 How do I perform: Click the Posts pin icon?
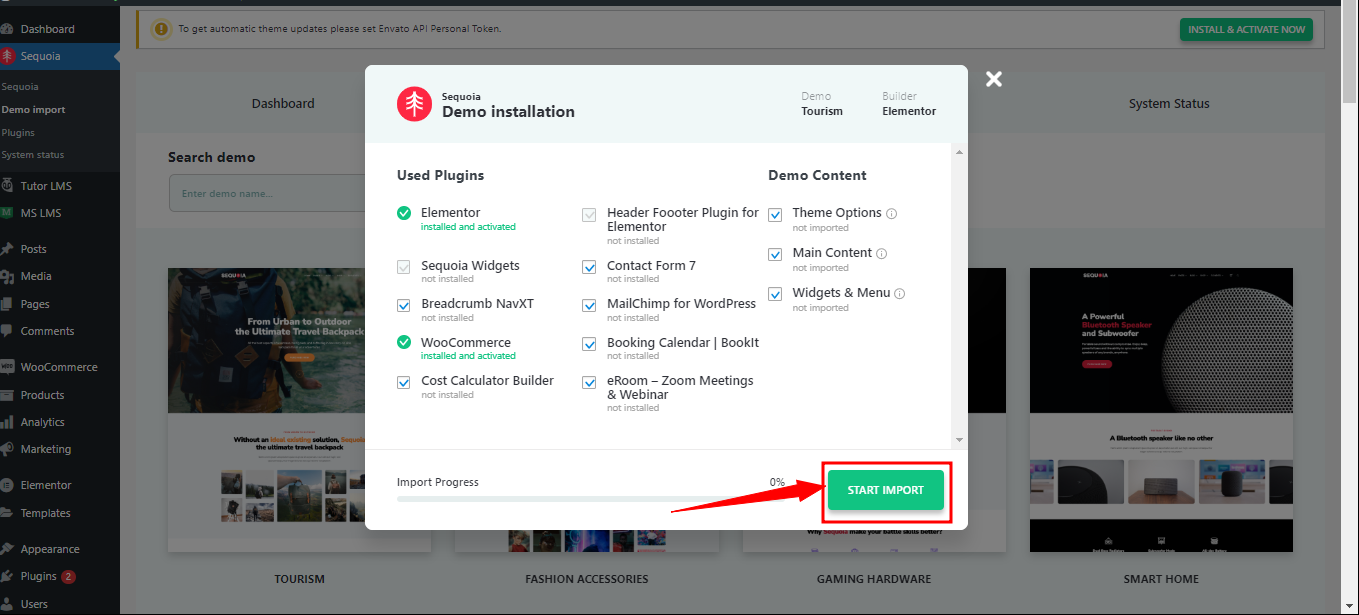[8, 249]
